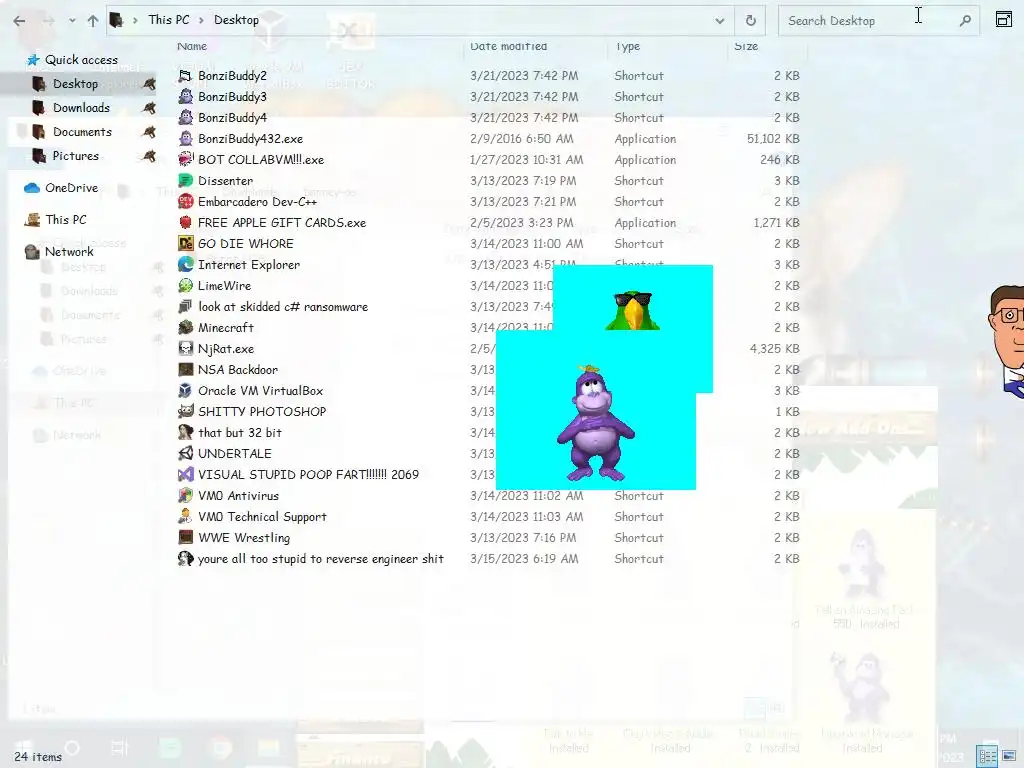Click the green parrot with sunglasses
Image resolution: width=1024 pixels, height=768 pixels.
tap(632, 310)
